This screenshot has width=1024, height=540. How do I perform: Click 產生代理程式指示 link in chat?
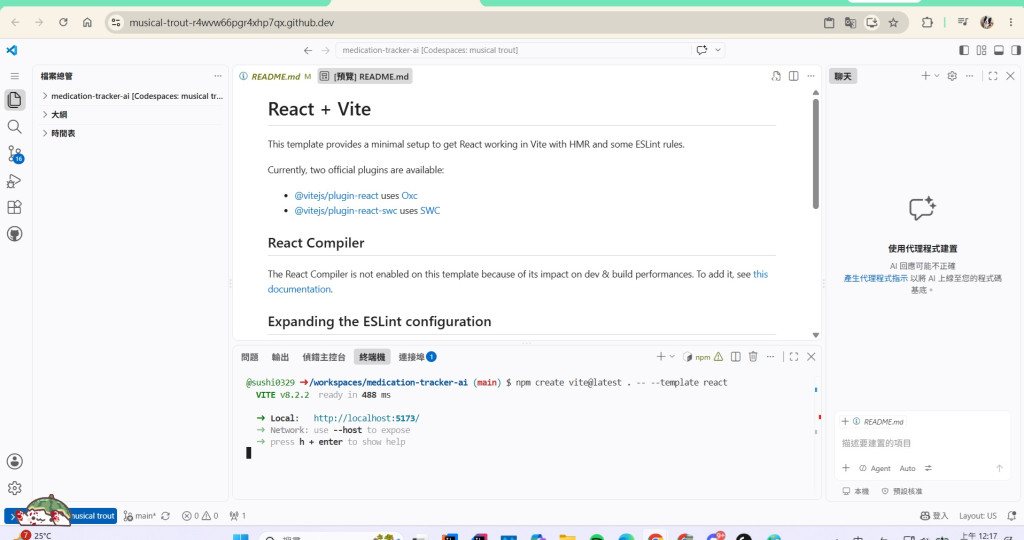pos(875,278)
